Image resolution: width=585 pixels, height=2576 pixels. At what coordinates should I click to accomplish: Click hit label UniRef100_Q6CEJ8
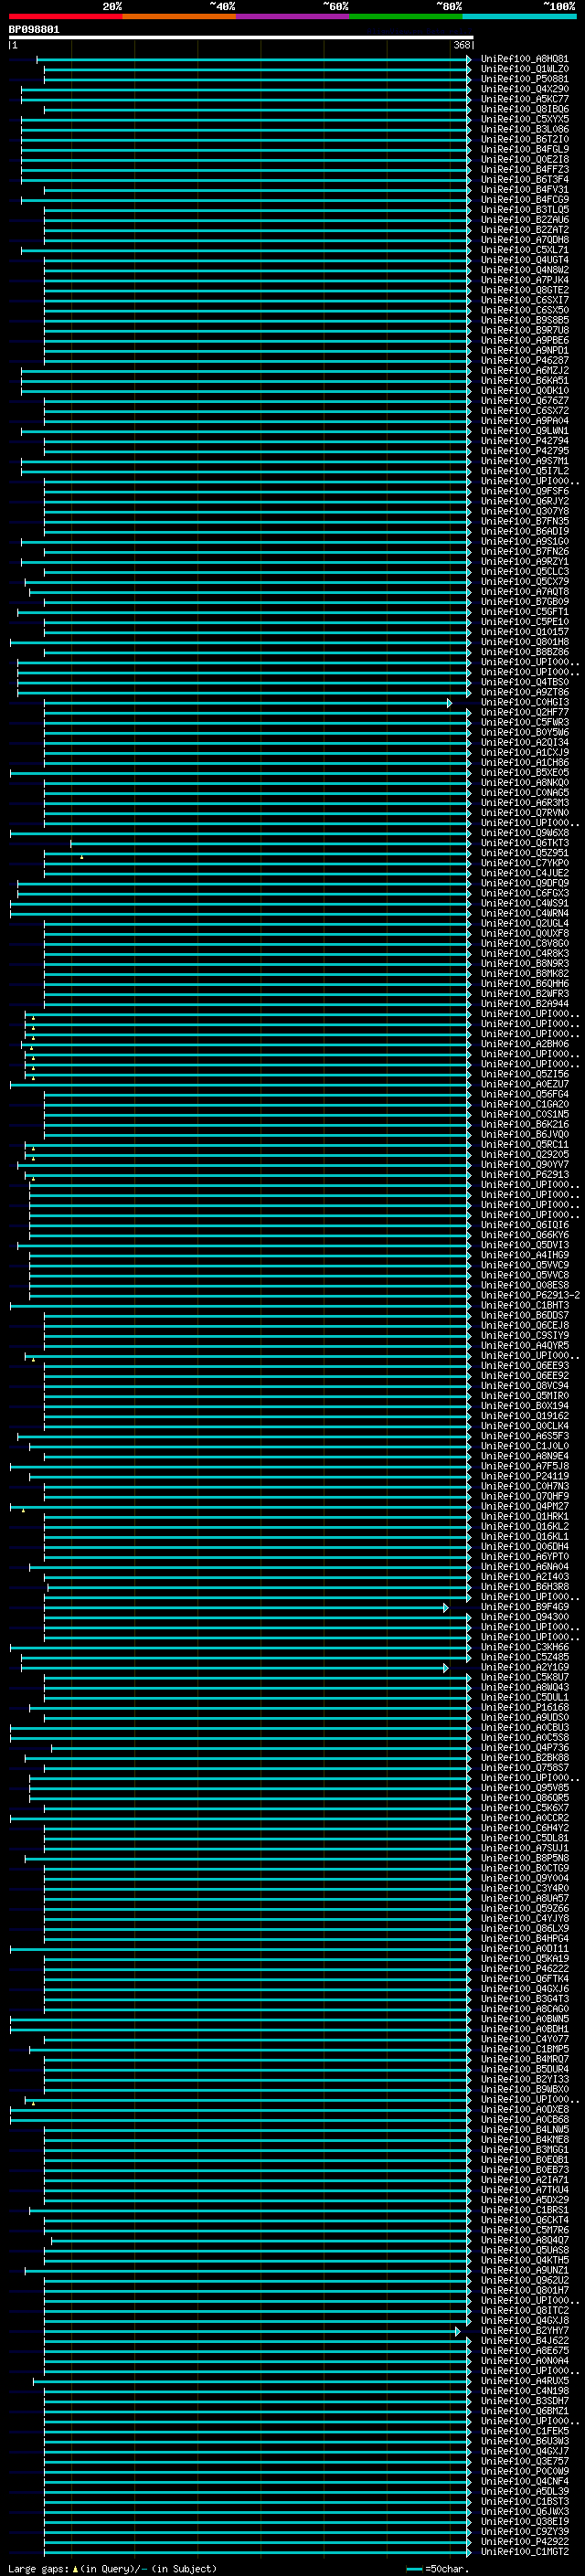[524, 1325]
